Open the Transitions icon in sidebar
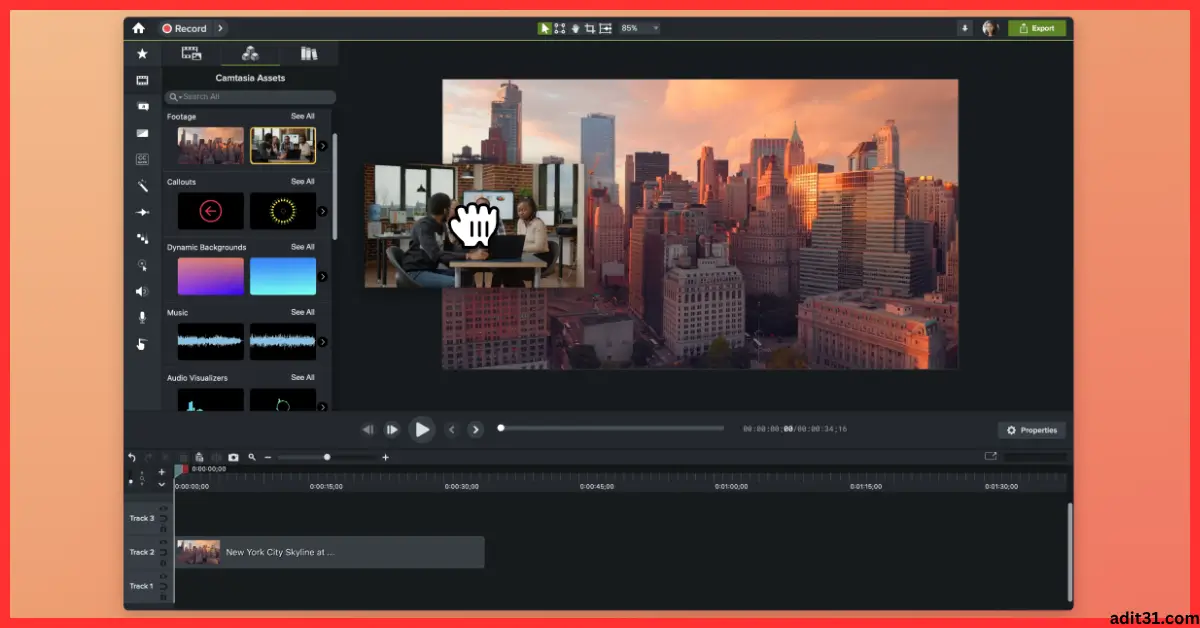 (x=142, y=133)
